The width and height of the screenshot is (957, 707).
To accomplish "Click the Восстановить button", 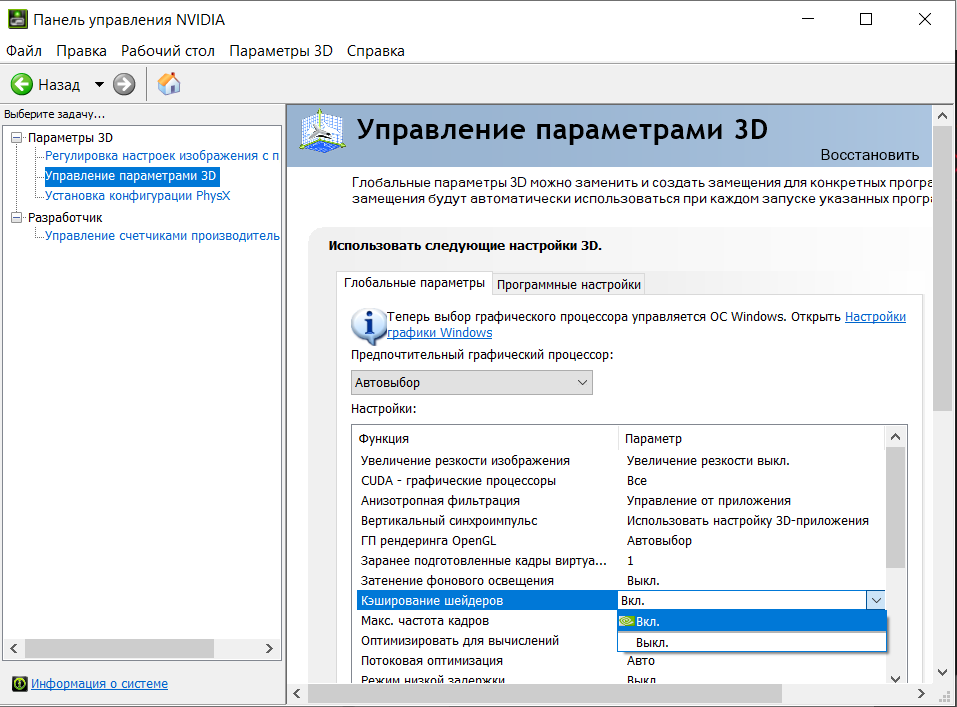I will 869,155.
